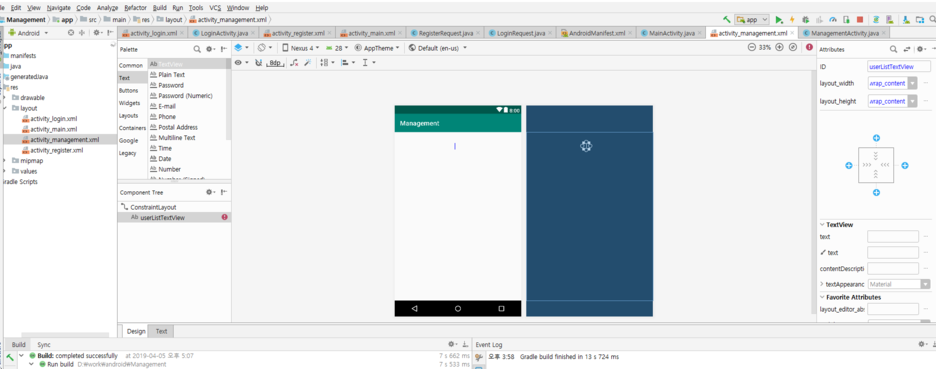Viewport: 936px width, 369px height.
Task: Switch to all attributes view icon
Action: 907,49
